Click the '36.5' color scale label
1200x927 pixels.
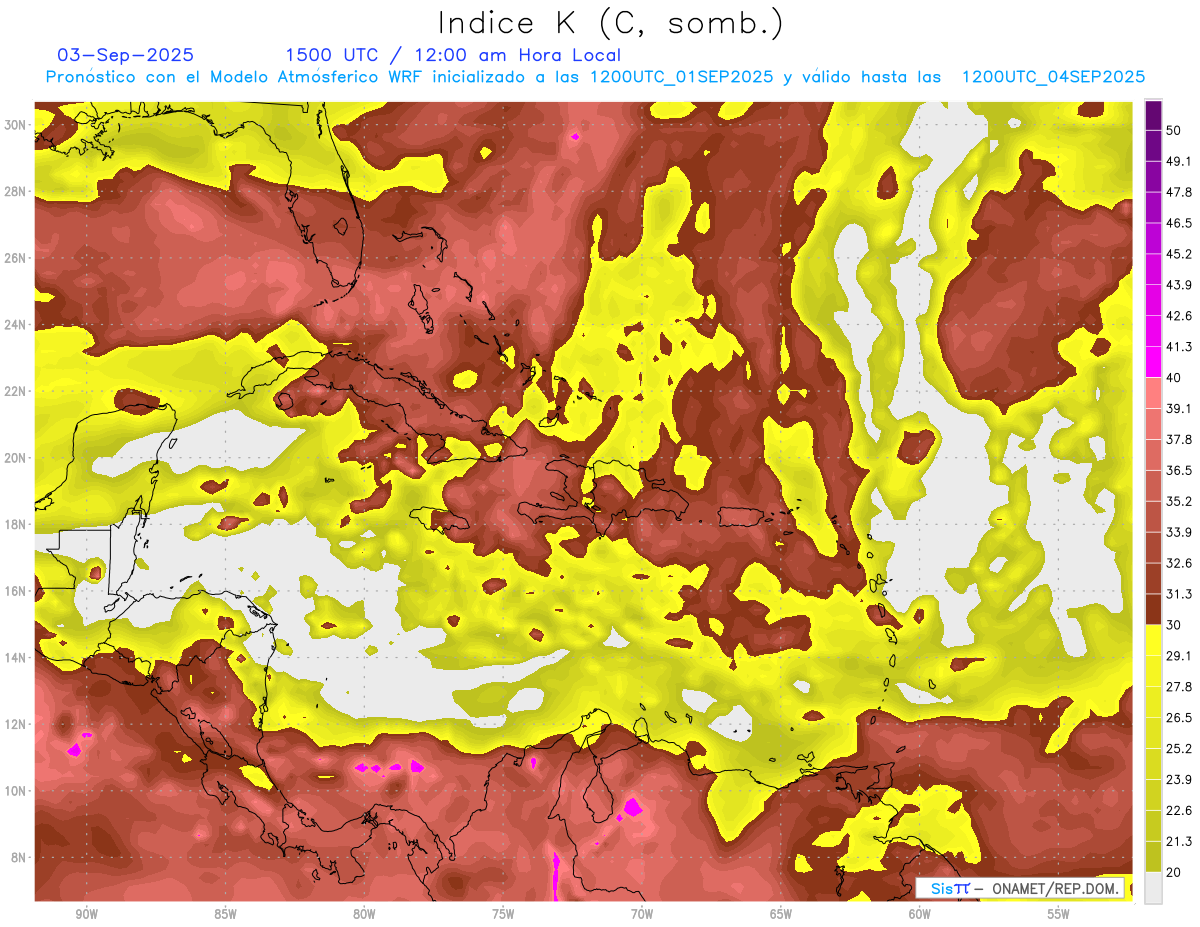(x=1178, y=470)
